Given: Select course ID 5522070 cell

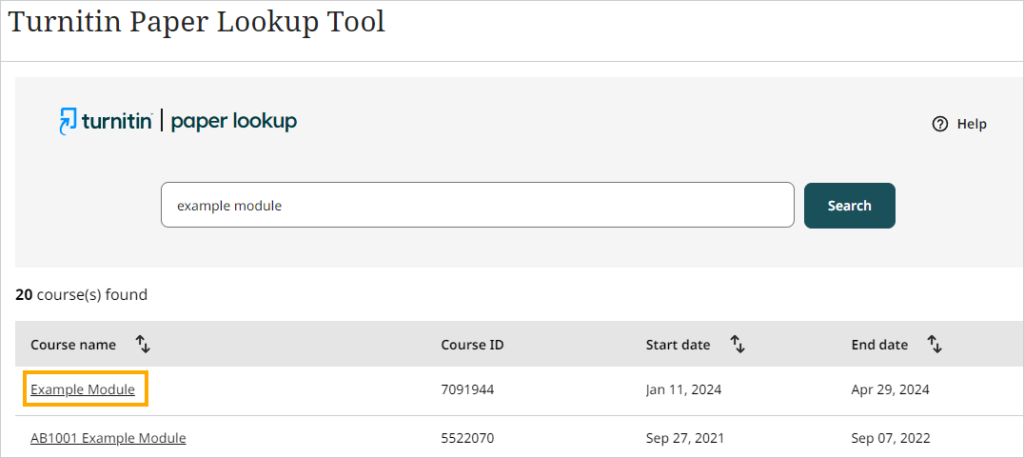Looking at the screenshot, I should pos(468,438).
